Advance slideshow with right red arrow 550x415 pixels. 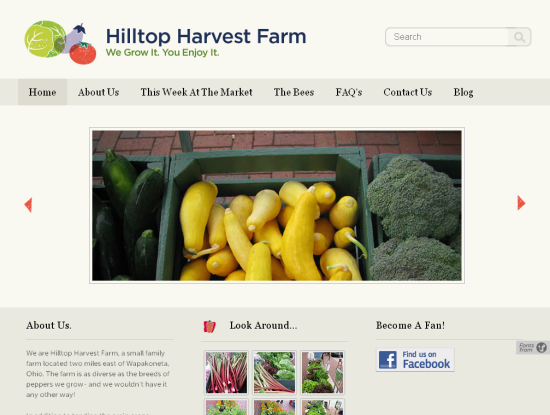click(x=521, y=203)
